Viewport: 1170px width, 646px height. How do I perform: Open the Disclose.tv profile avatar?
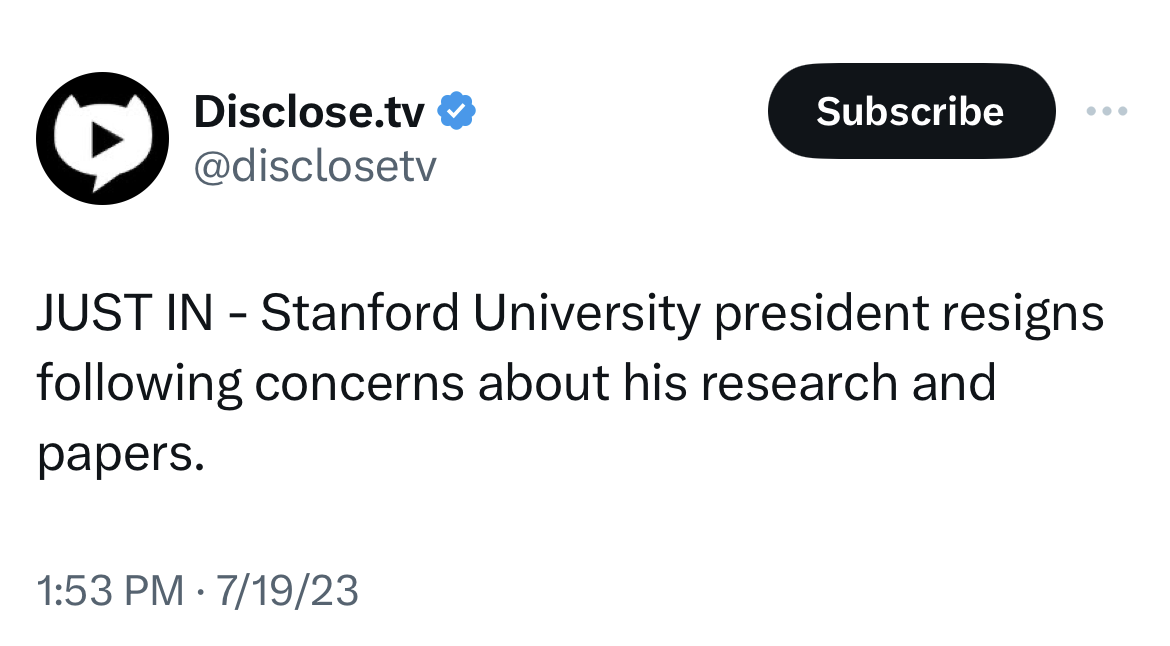102,138
